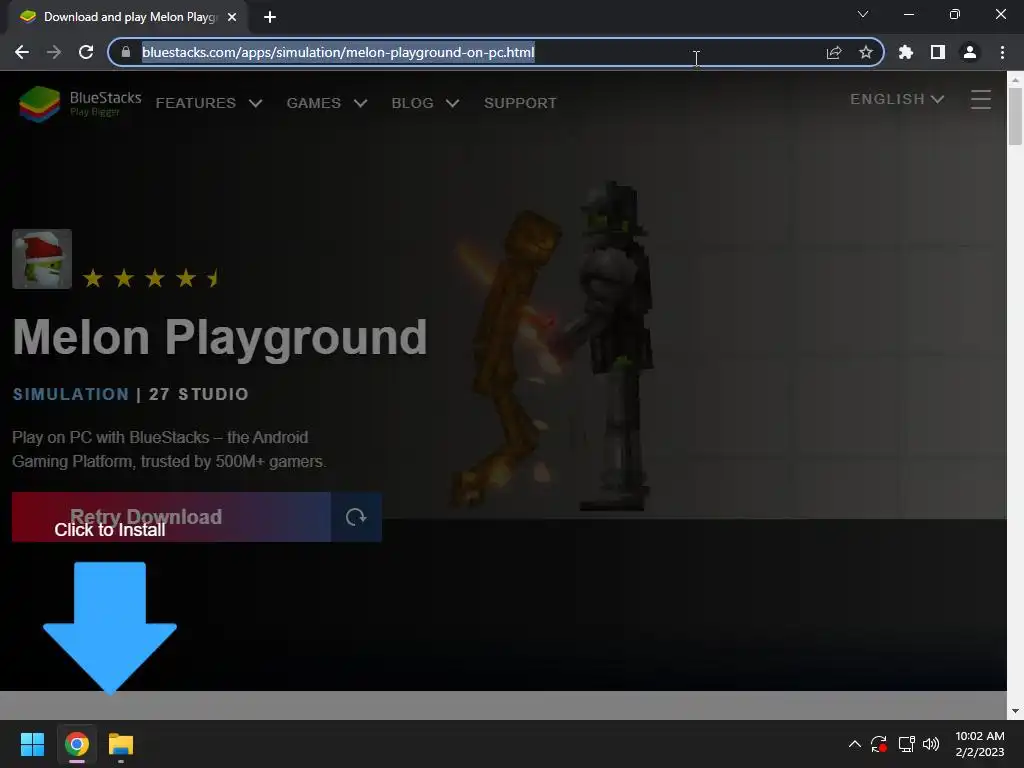Go to BlueStacks home via logo
The height and width of the screenshot is (768, 1024).
[80, 103]
